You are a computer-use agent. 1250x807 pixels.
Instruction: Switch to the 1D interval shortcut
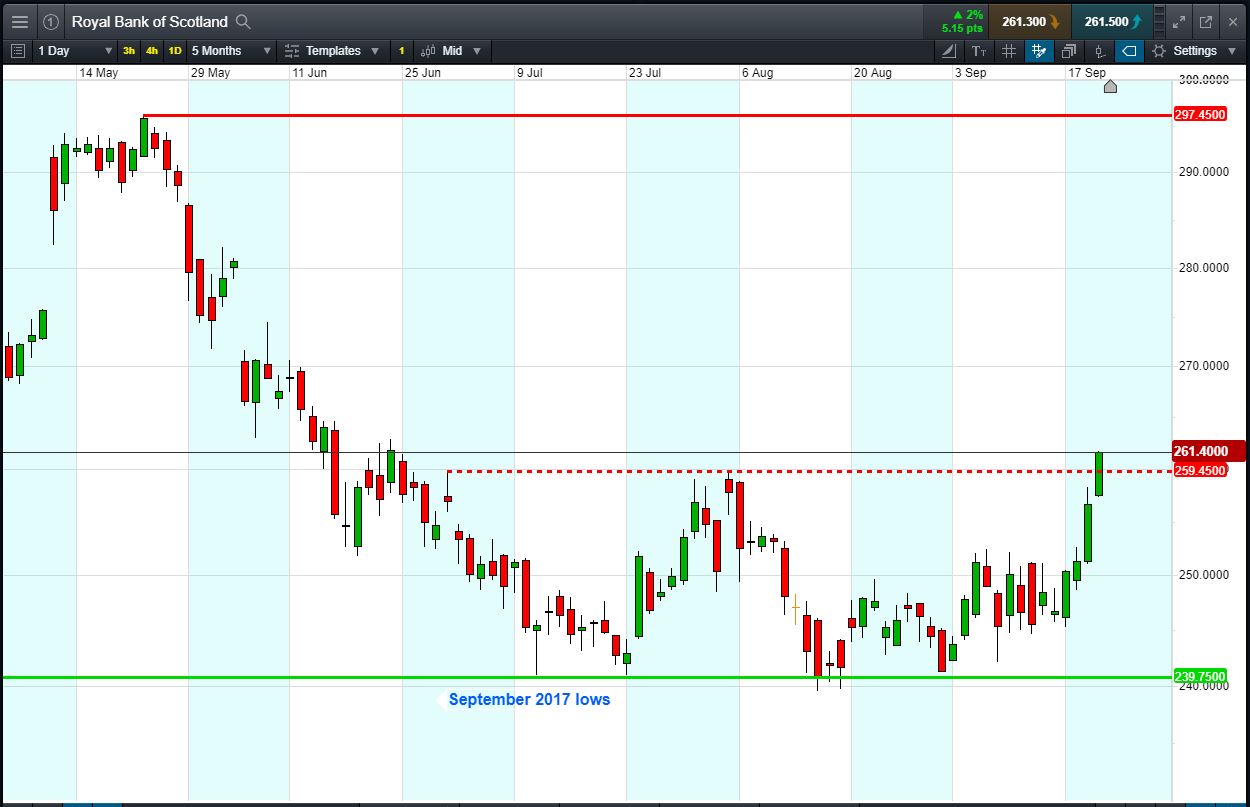[175, 51]
